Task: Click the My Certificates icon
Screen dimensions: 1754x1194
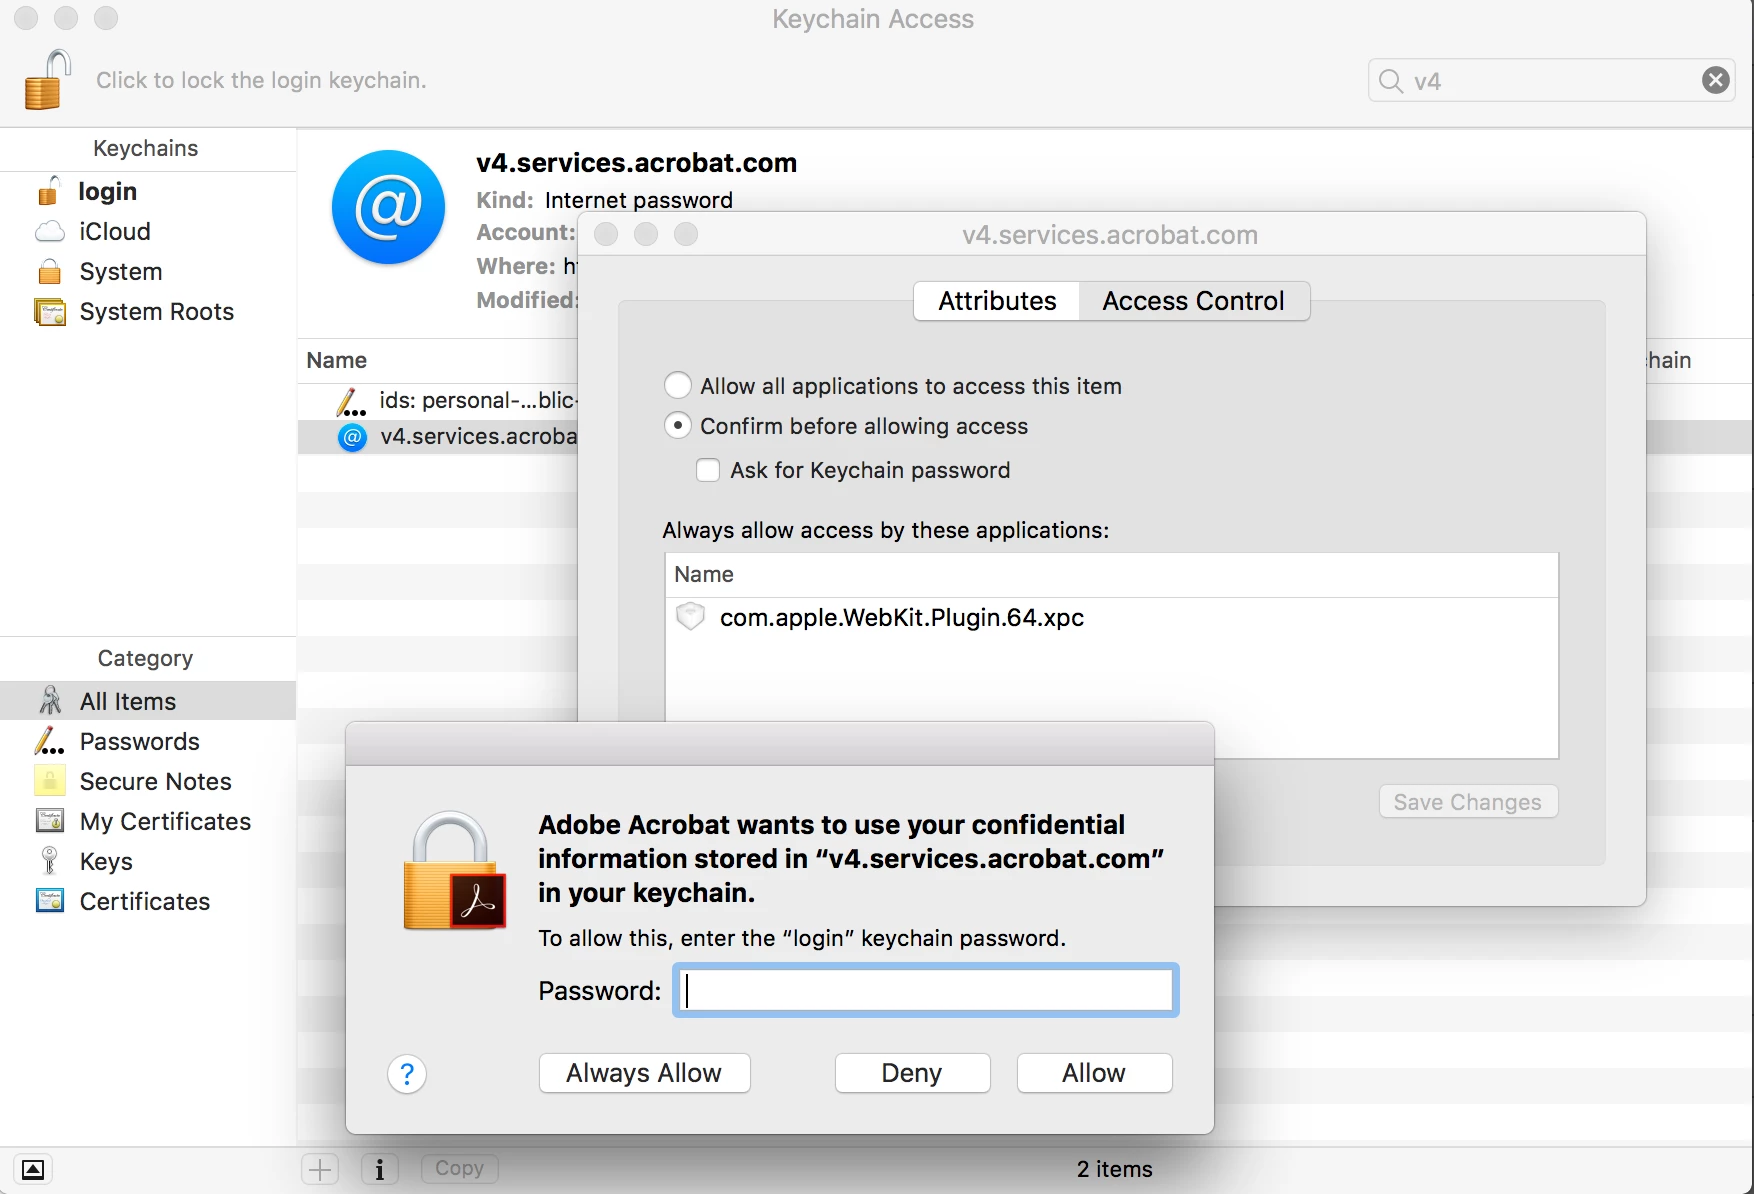Action: coord(50,821)
